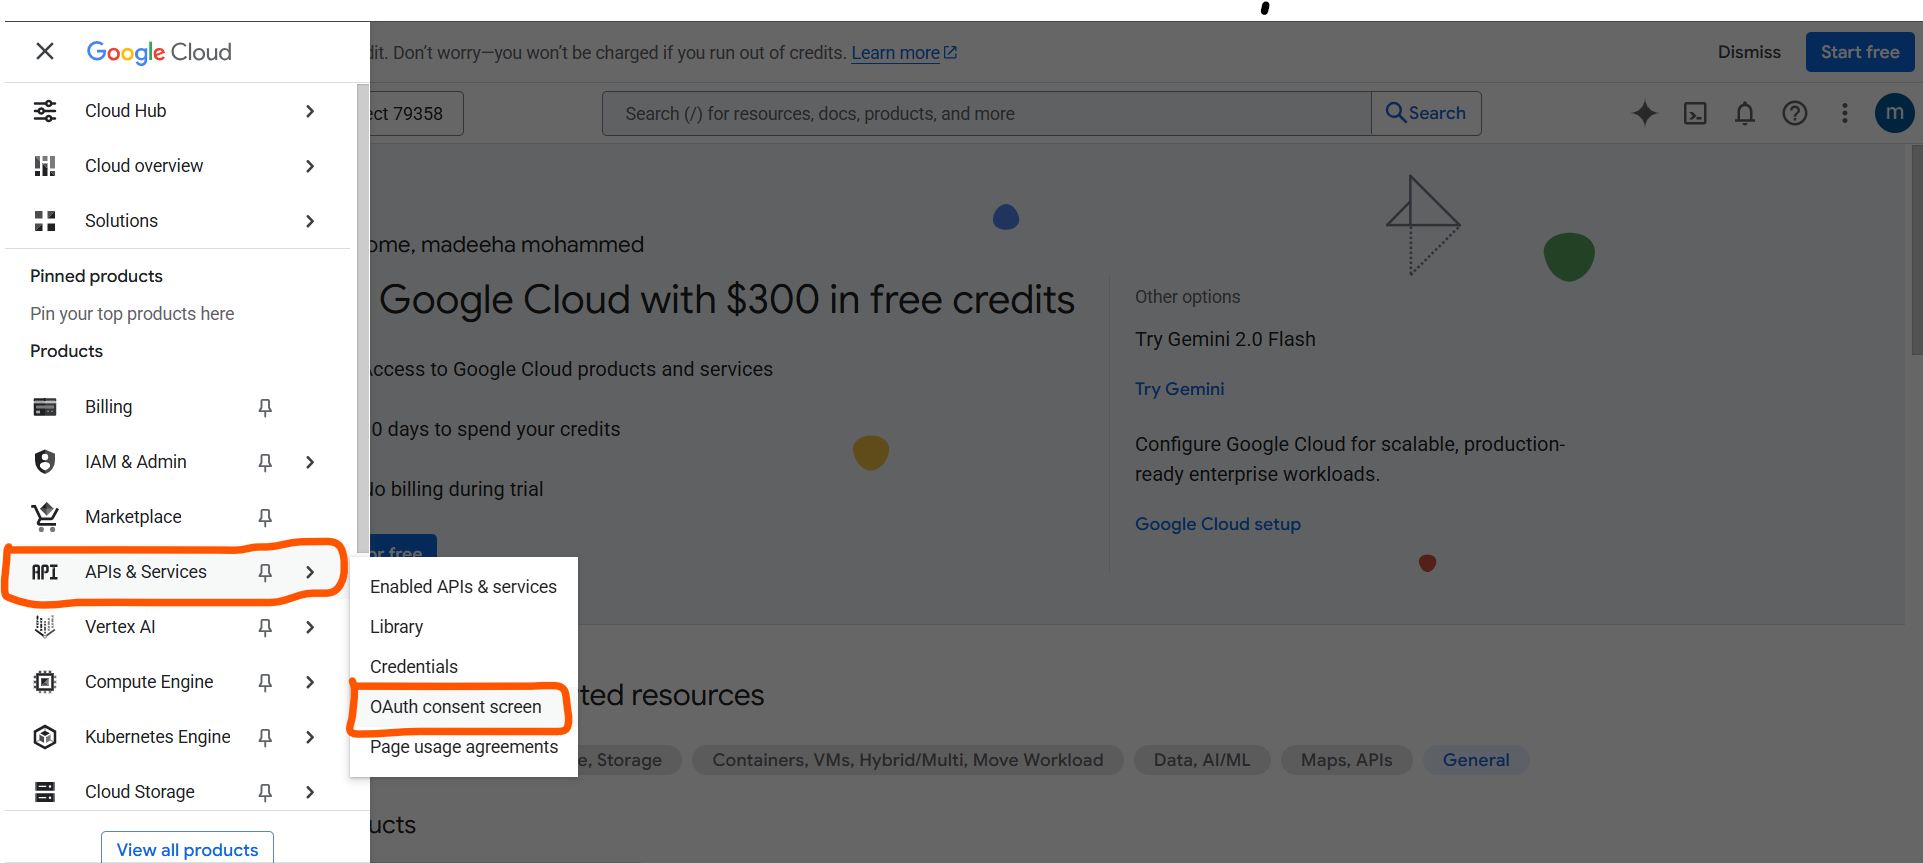This screenshot has width=1923, height=863.
Task: Open the three-dot settings menu
Action: click(x=1844, y=113)
